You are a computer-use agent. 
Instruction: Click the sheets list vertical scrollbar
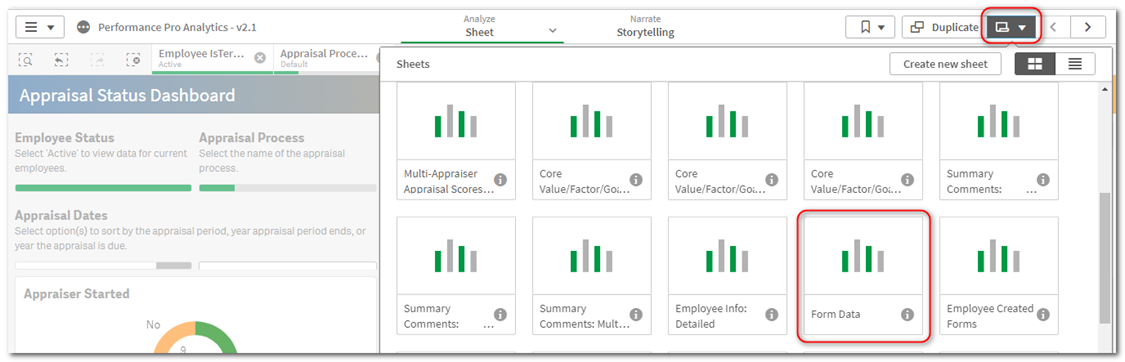(1104, 258)
